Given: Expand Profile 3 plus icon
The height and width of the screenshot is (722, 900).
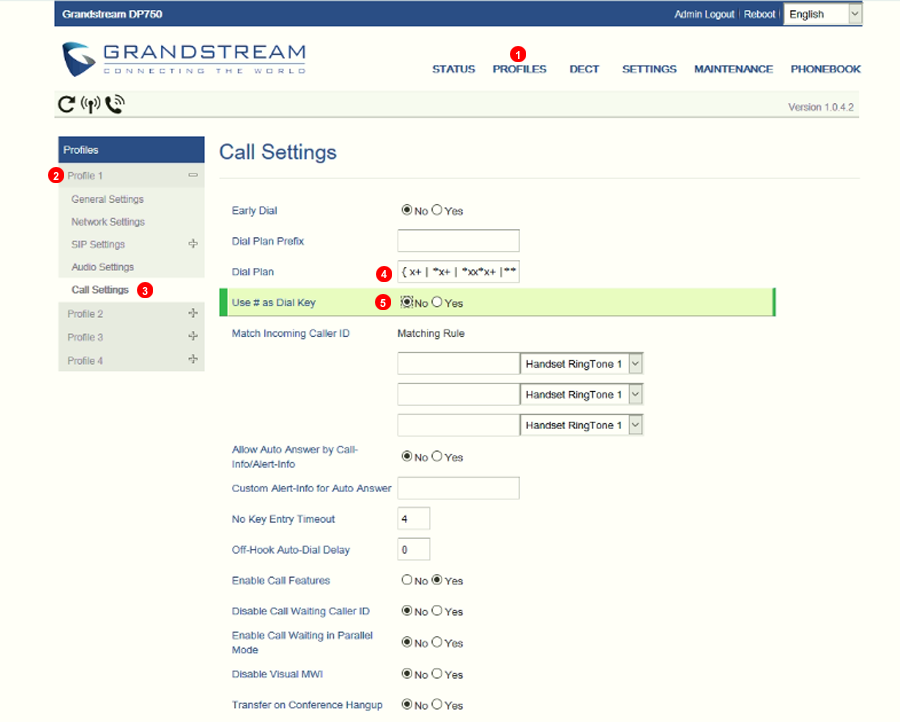Looking at the screenshot, I should point(193,336).
